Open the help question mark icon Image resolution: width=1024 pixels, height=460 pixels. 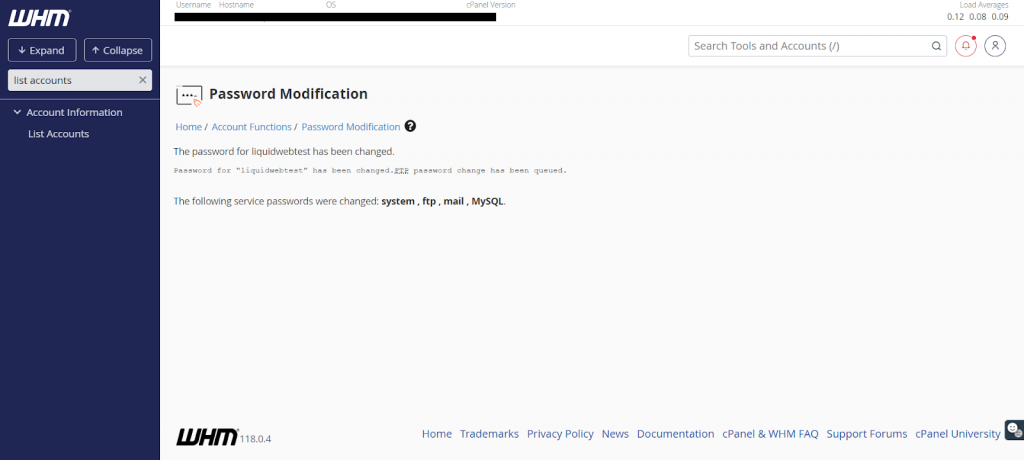pyautogui.click(x=410, y=126)
